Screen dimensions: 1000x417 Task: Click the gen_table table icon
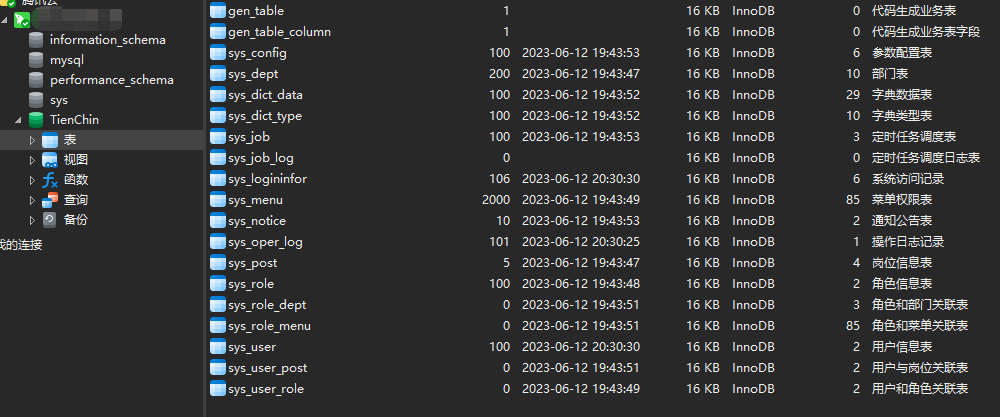tap(218, 11)
